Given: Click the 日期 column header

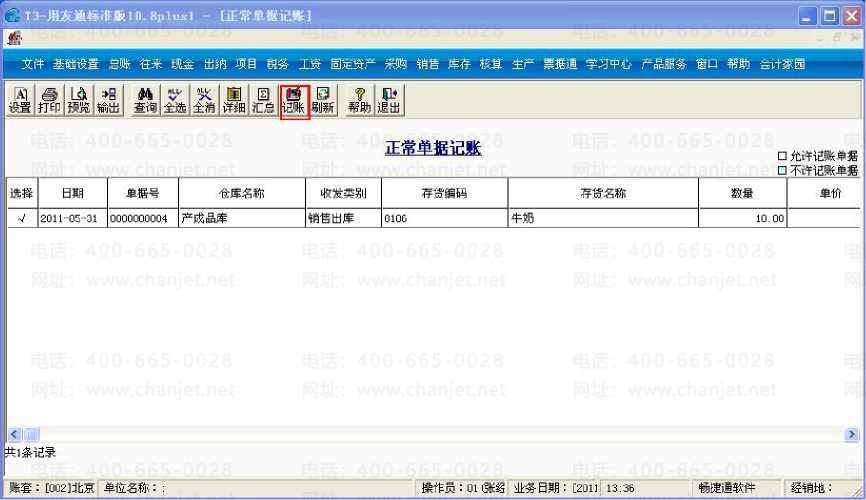Looking at the screenshot, I should tap(72, 193).
